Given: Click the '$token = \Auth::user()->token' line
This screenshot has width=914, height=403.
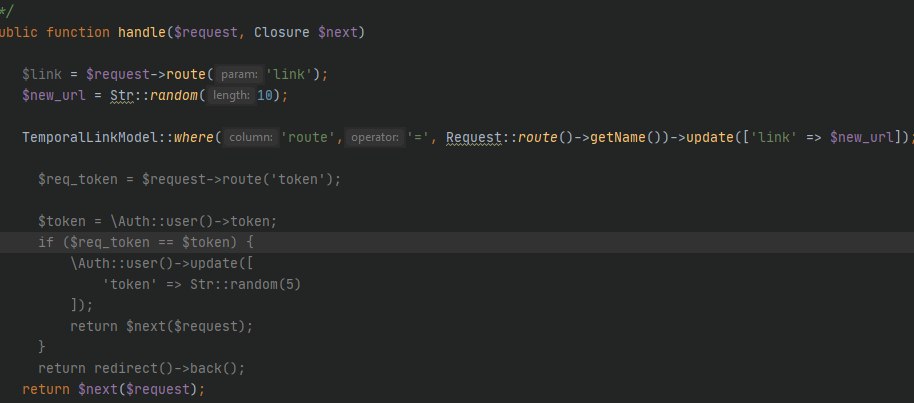Looking at the screenshot, I should tap(157, 222).
